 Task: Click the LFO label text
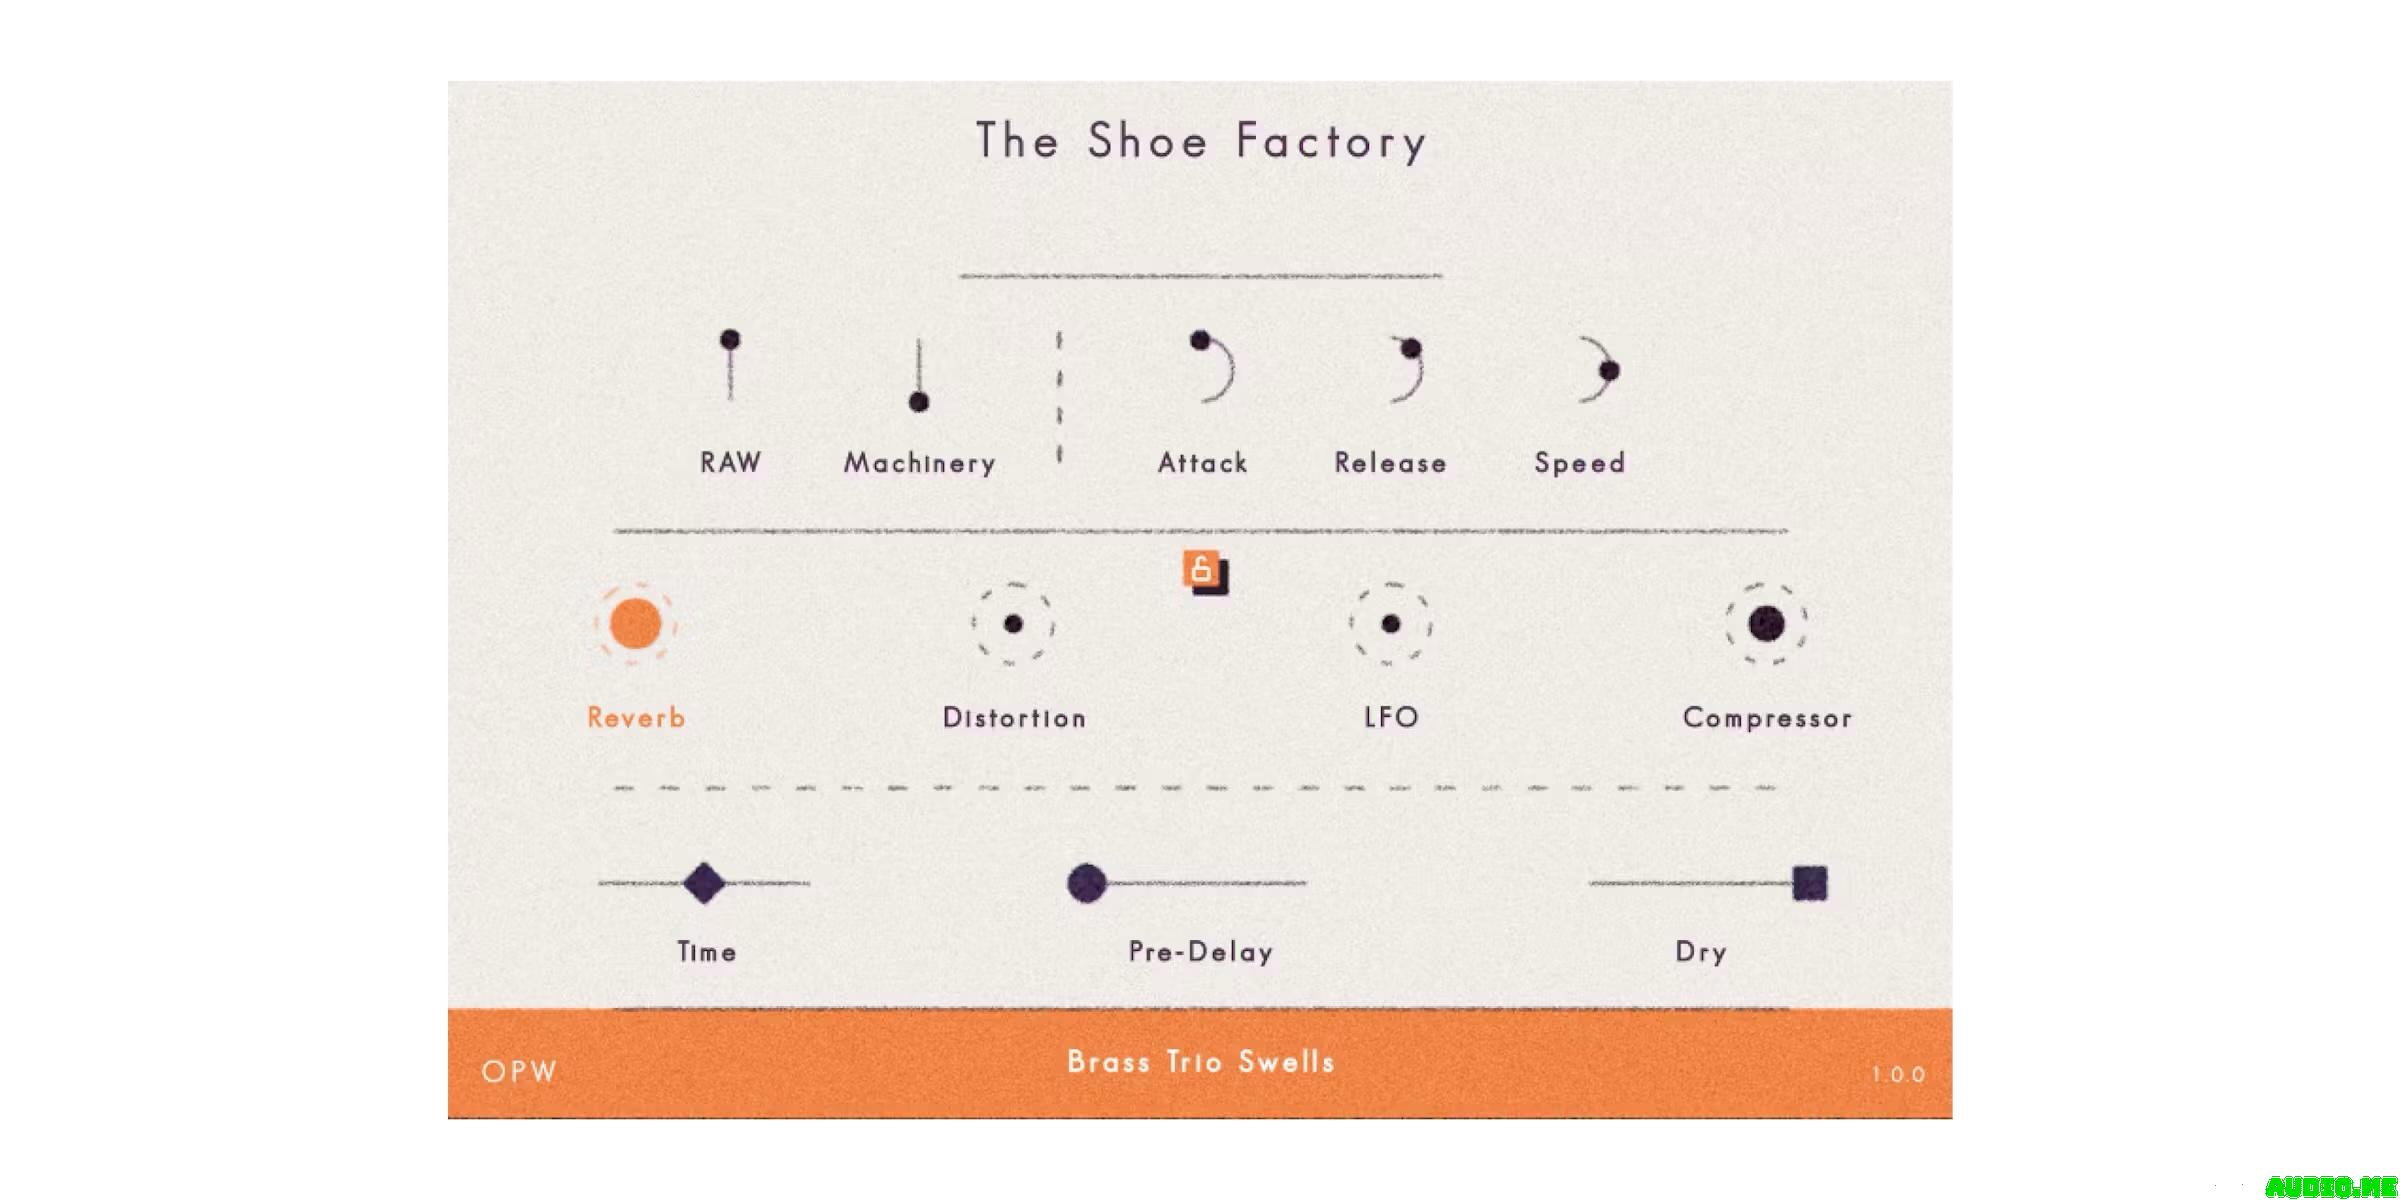[x=1391, y=717]
